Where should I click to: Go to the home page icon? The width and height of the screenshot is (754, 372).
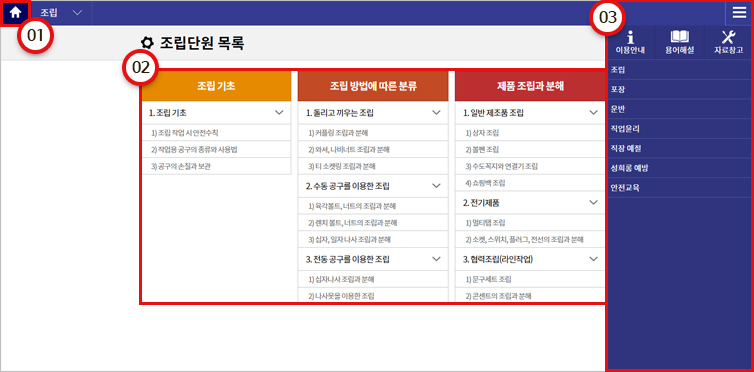pos(15,12)
